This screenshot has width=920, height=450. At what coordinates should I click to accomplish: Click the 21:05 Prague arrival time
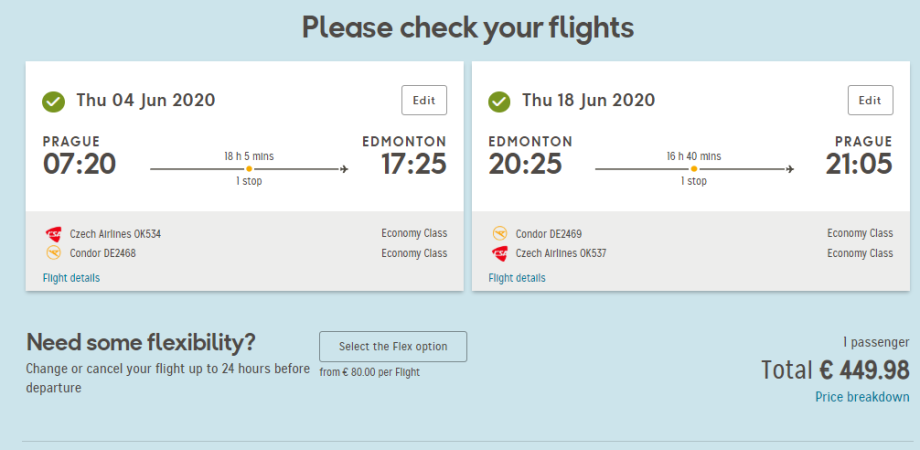coord(859,164)
